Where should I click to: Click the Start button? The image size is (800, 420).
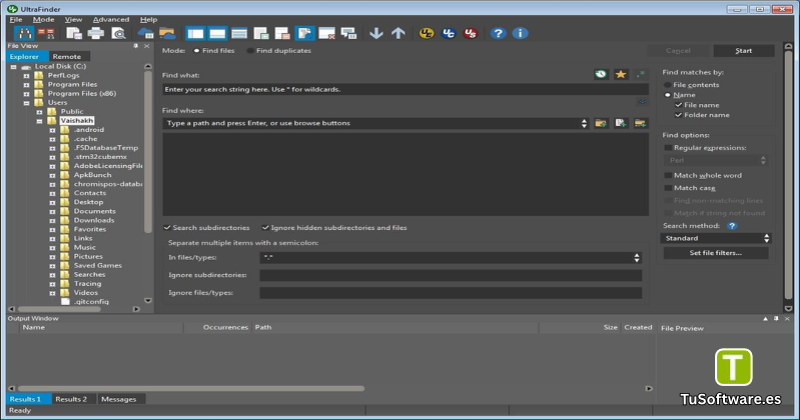click(743, 51)
